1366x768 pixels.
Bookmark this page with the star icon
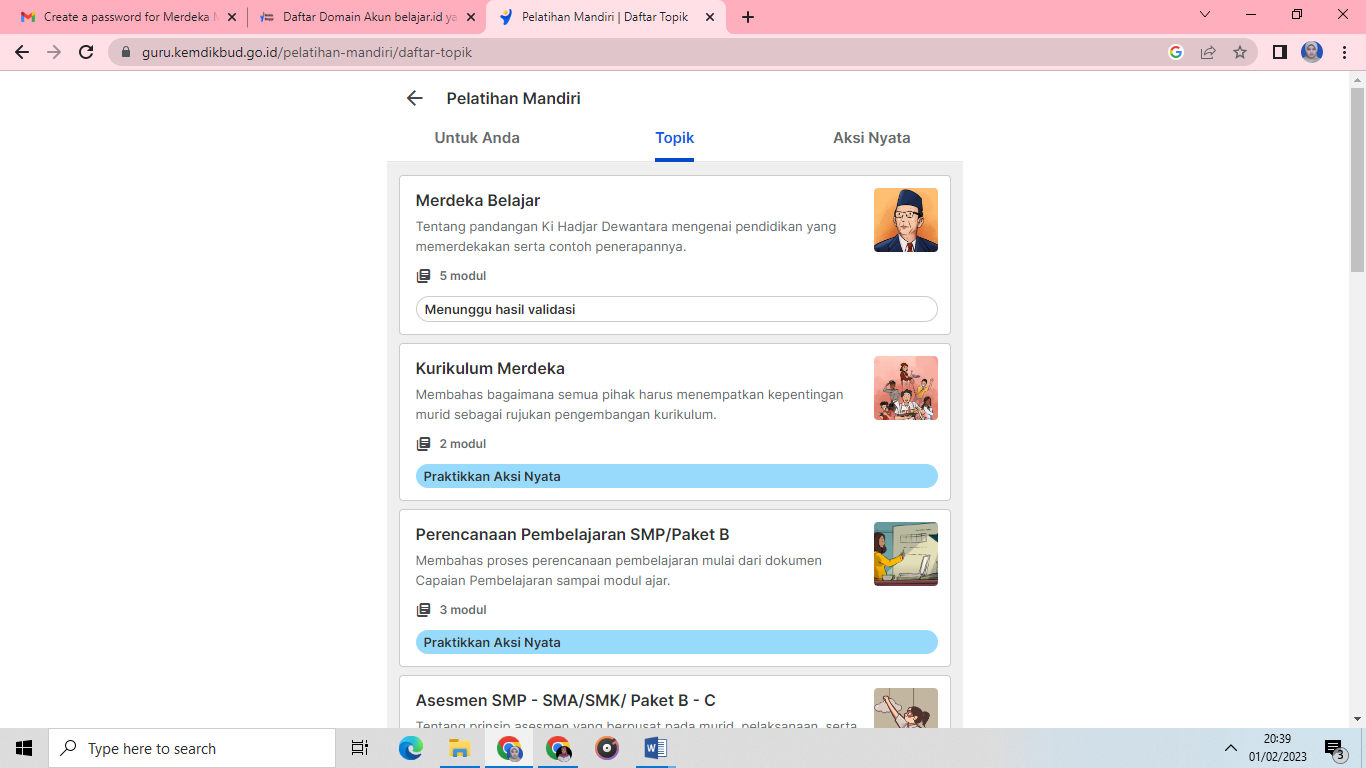[1240, 52]
